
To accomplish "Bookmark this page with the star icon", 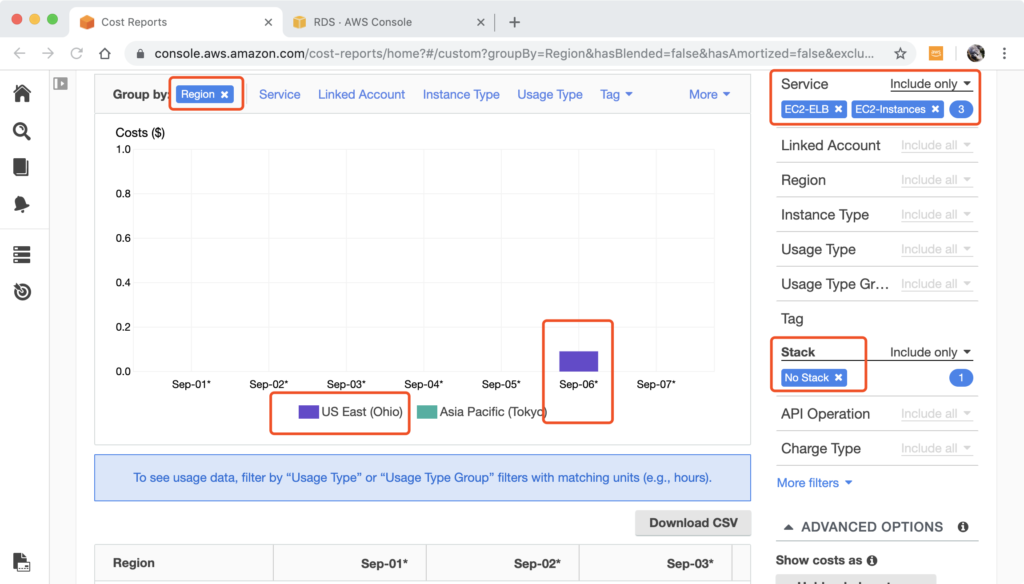I will pos(901,54).
